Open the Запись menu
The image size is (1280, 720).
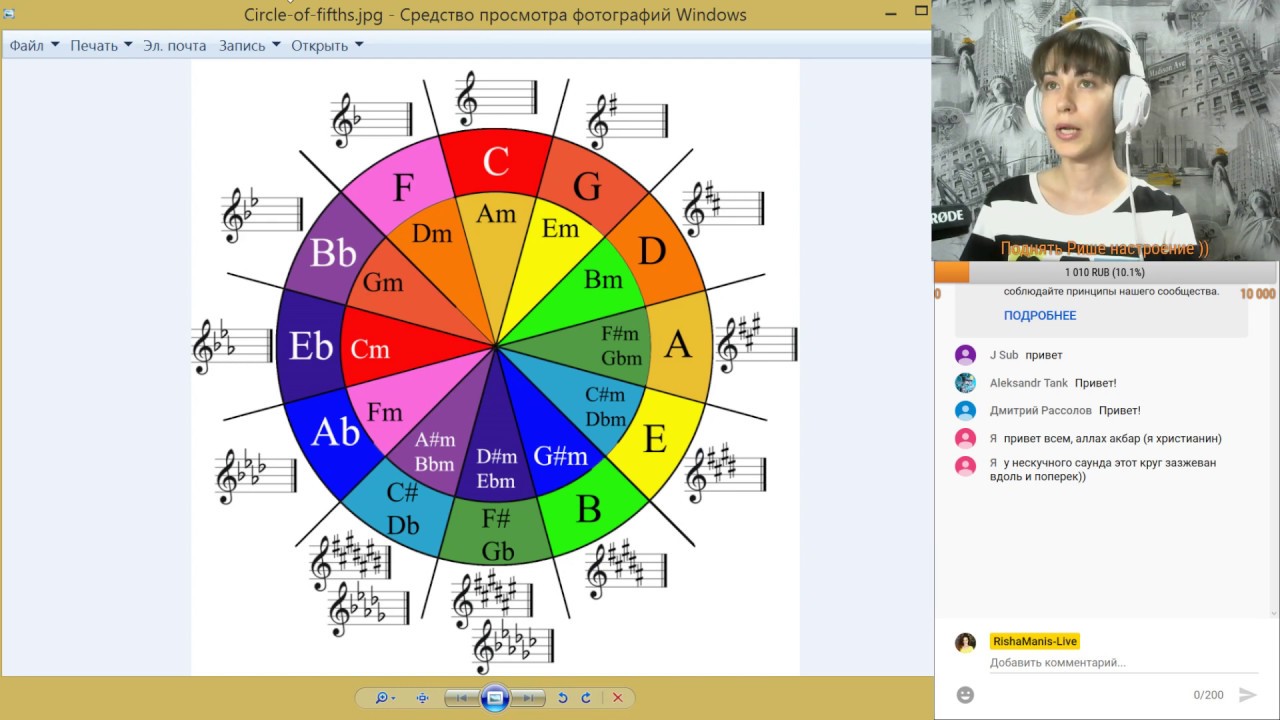(x=249, y=45)
